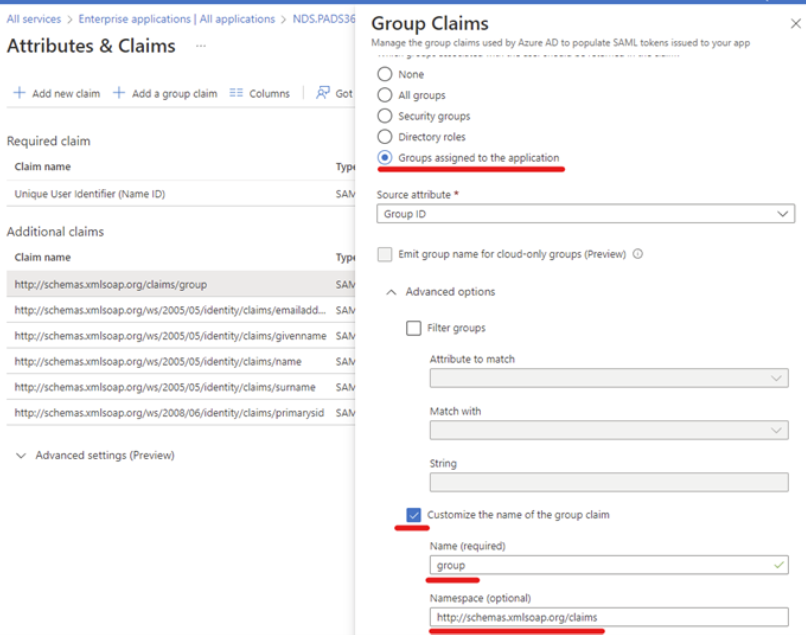Screen dimensions: 806x635
Task: Uncheck Customize the name of the group claim
Action: [x=413, y=515]
